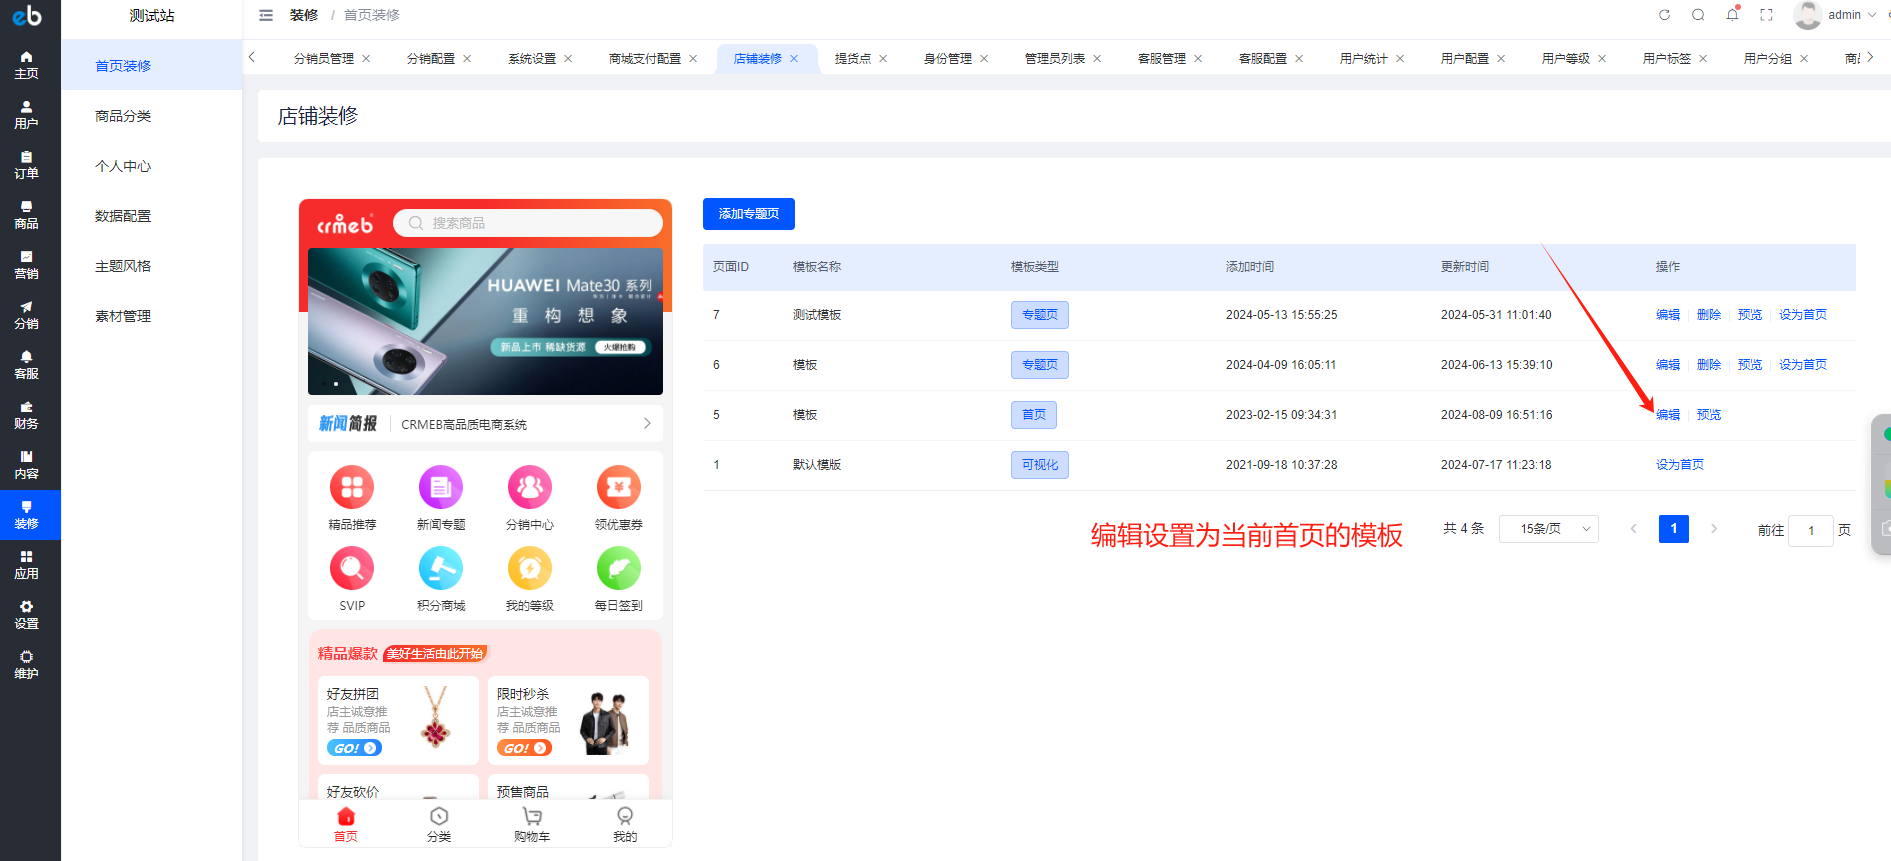Open 财务 section in left sidebar

27,414
